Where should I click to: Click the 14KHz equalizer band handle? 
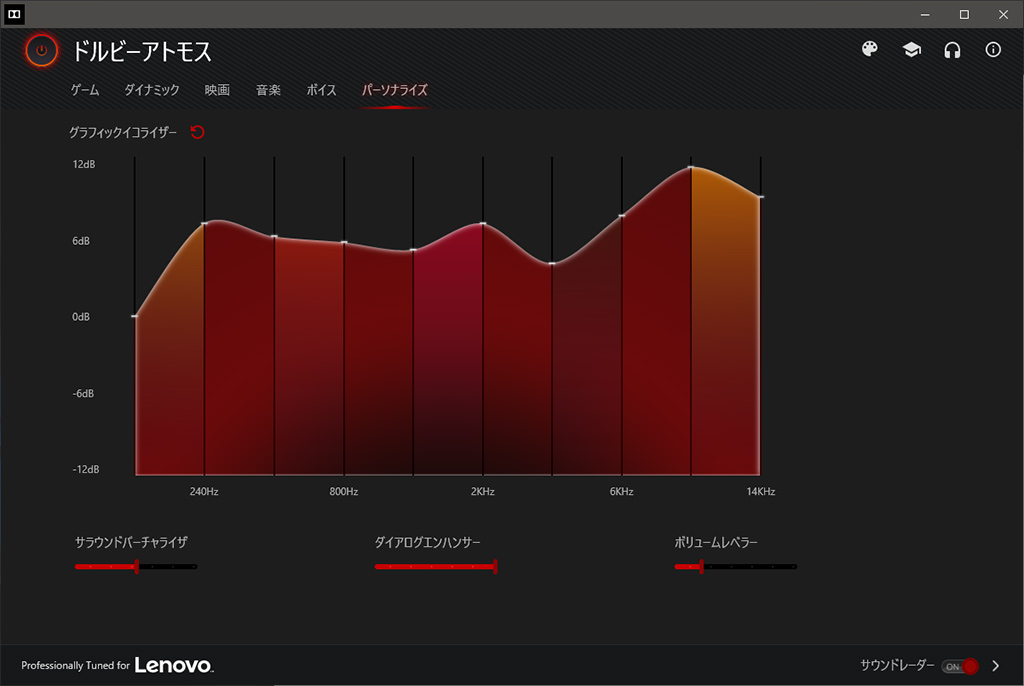point(761,197)
